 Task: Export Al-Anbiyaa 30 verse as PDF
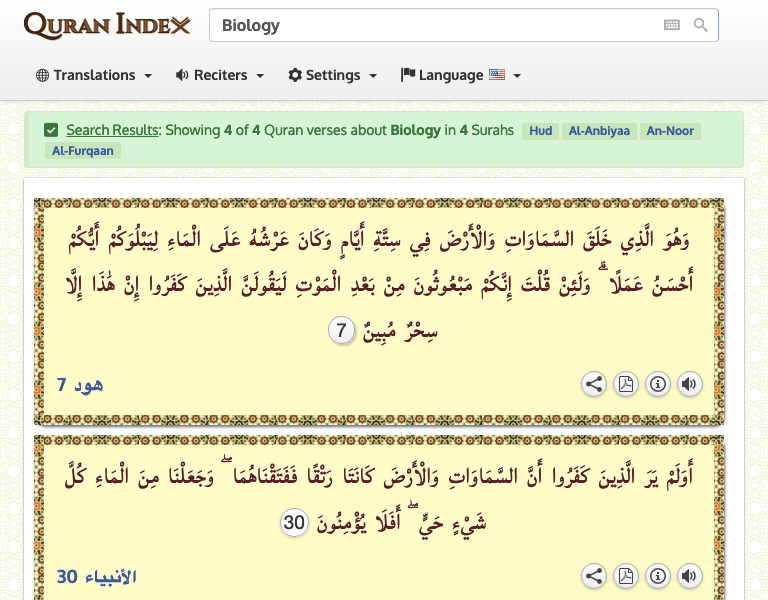click(x=625, y=576)
